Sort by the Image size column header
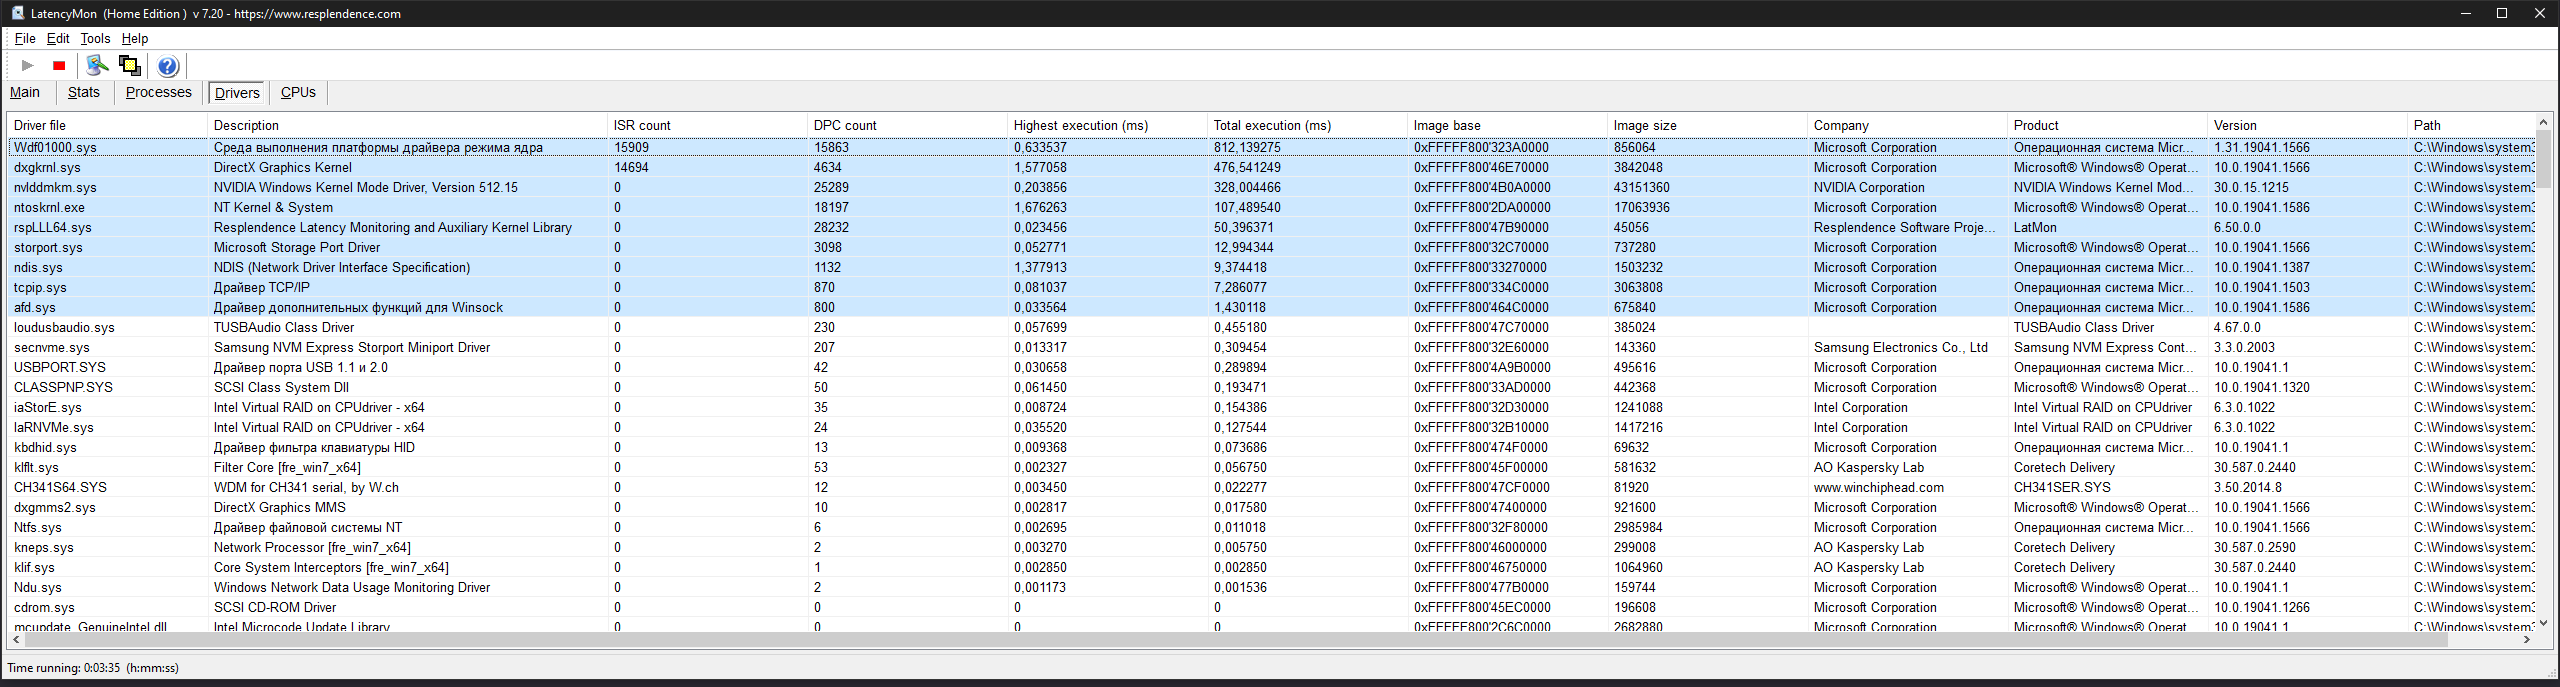2560x687 pixels. 1708,125
